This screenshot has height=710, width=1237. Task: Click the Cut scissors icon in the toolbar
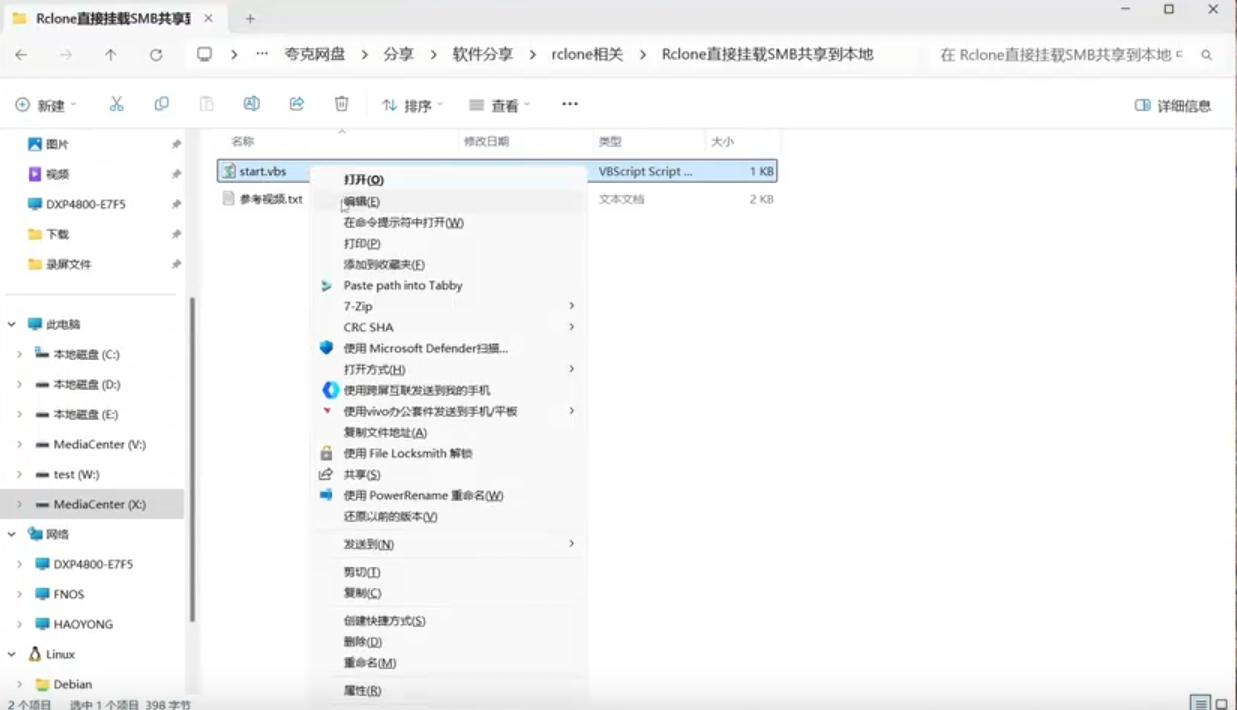point(116,103)
